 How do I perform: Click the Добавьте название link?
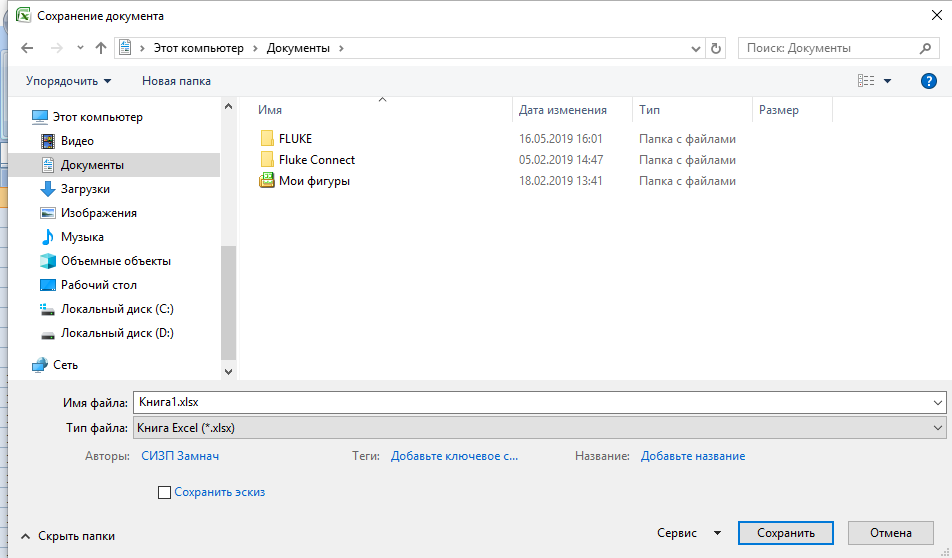pos(692,456)
